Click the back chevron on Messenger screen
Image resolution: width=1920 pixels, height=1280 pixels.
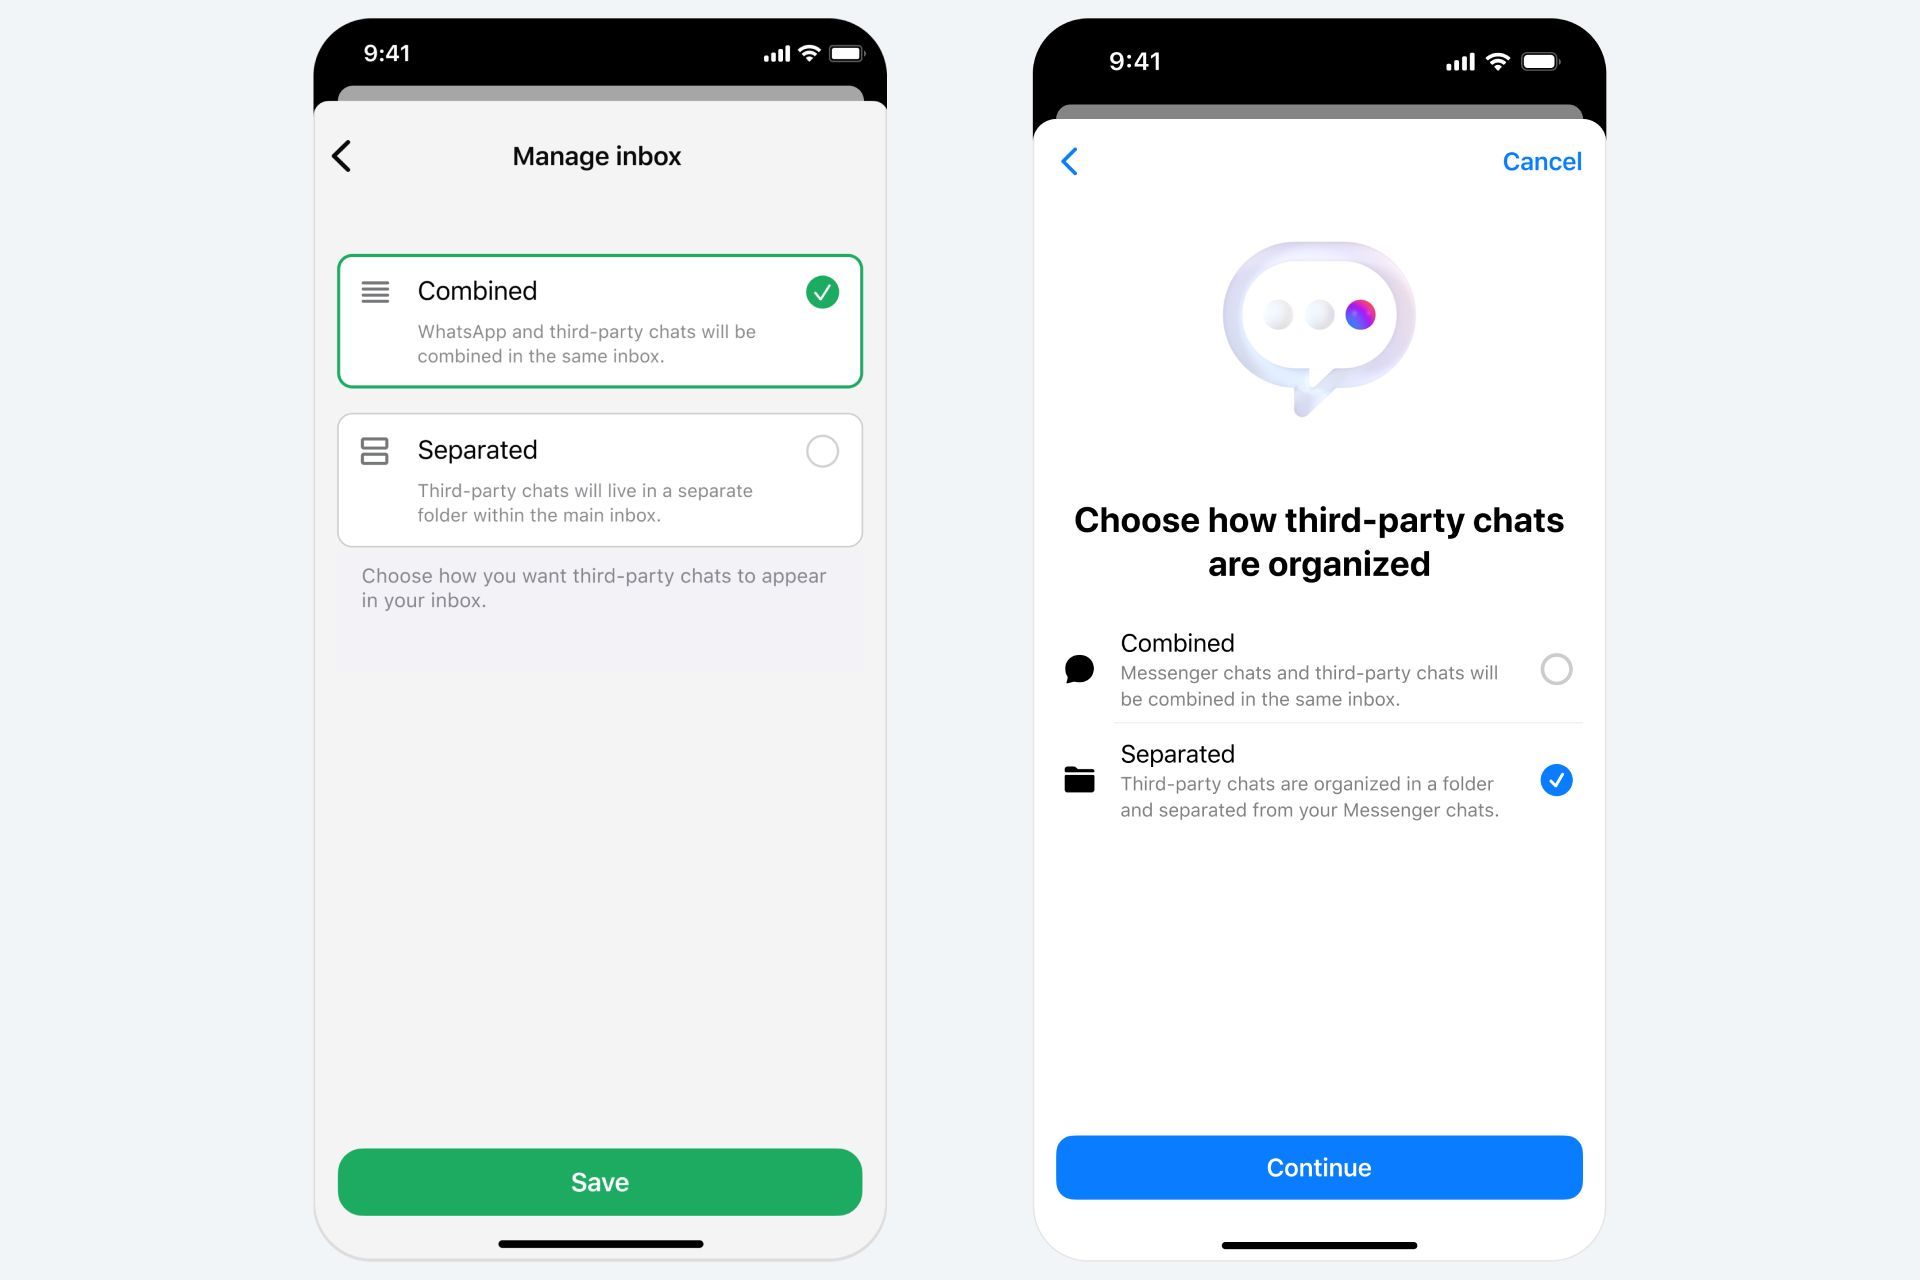click(1070, 159)
